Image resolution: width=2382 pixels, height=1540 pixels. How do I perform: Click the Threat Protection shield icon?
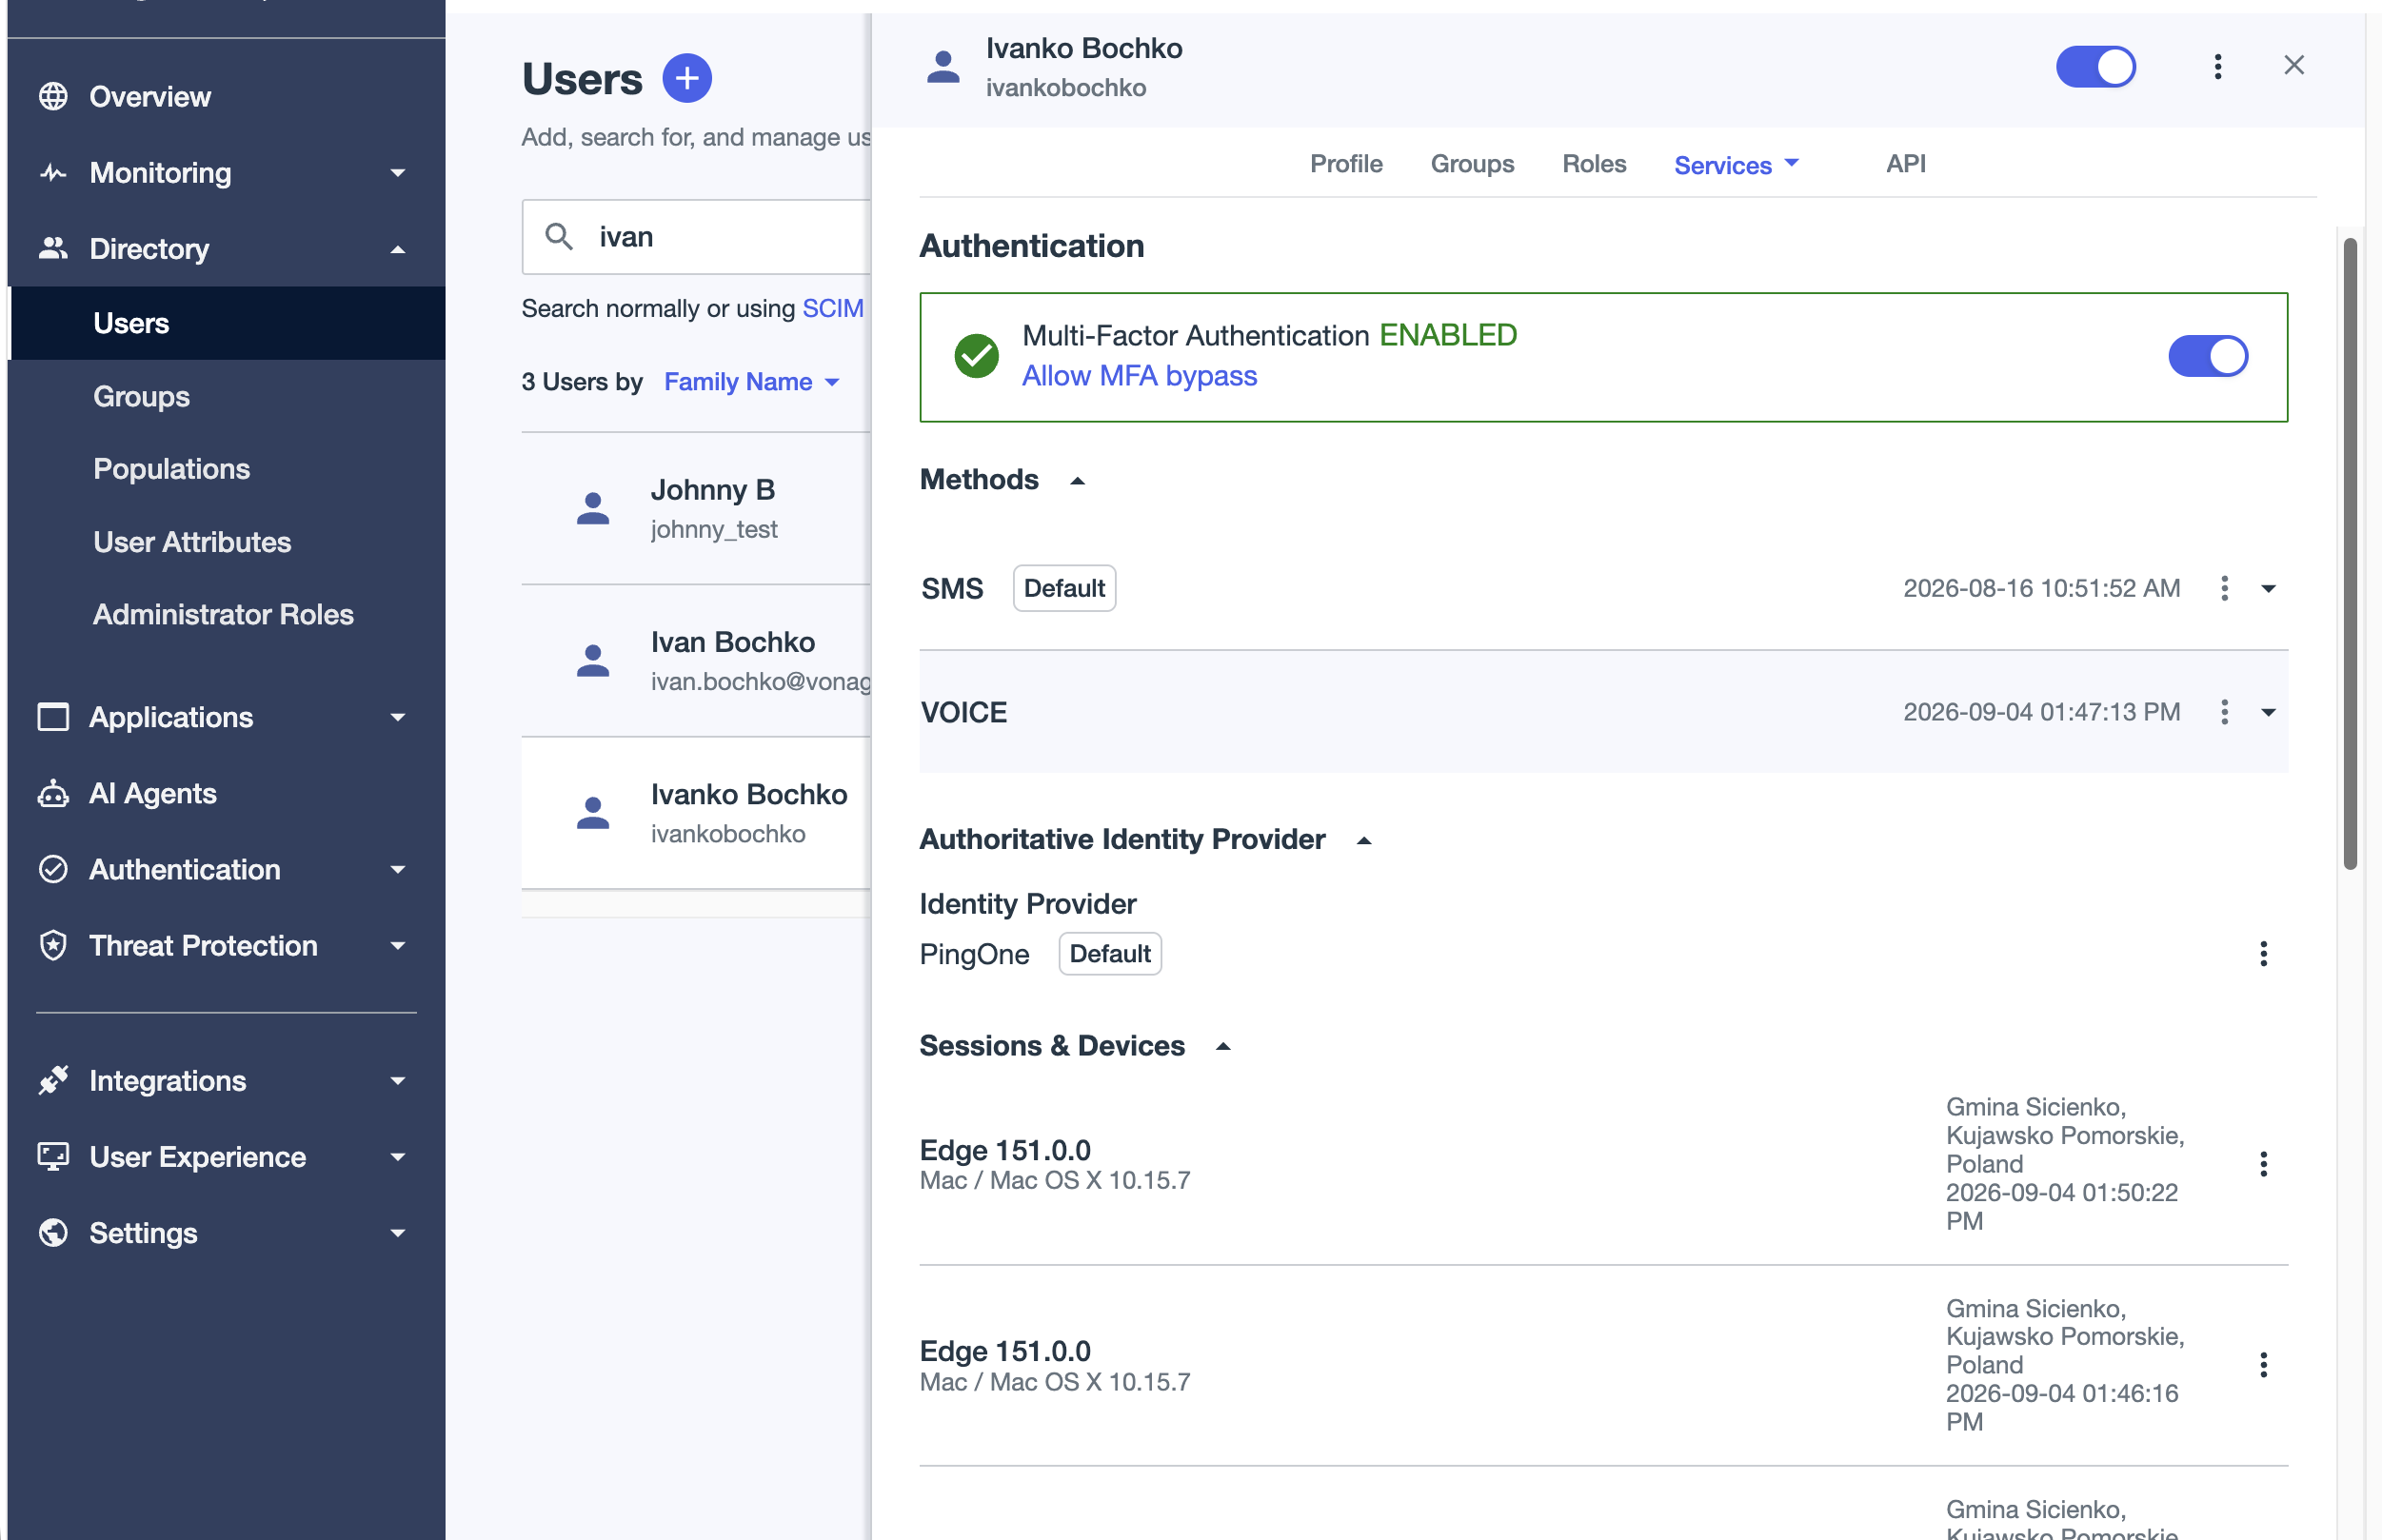pyautogui.click(x=53, y=945)
